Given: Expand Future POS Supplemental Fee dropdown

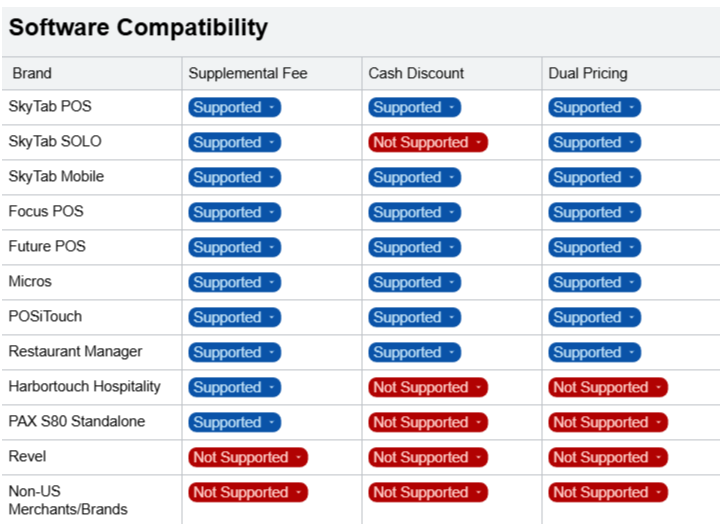Looking at the screenshot, I should (x=234, y=248).
